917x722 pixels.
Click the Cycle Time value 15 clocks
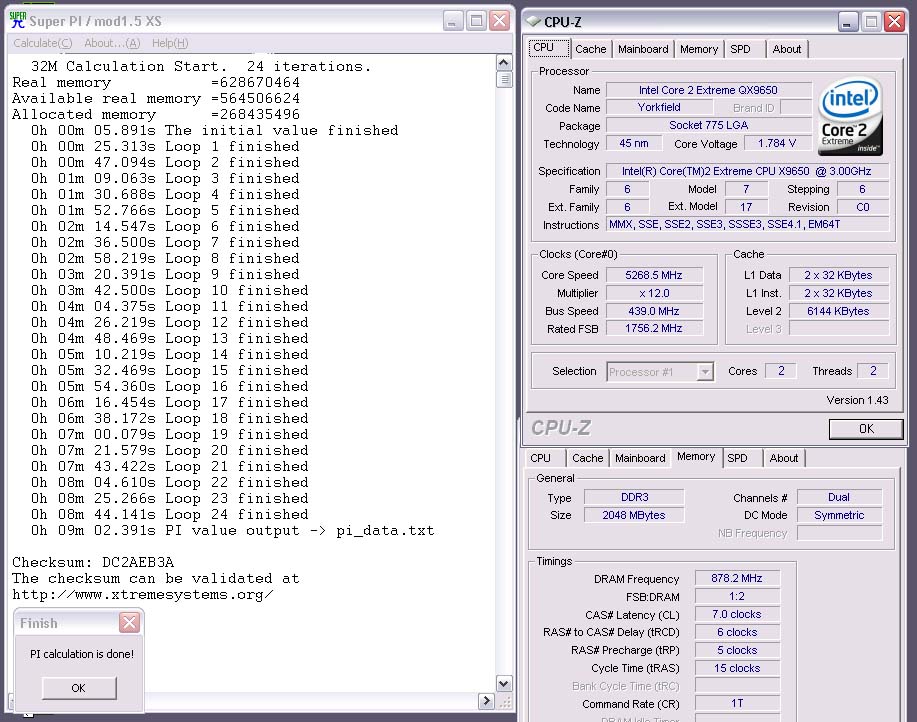click(x=737, y=669)
